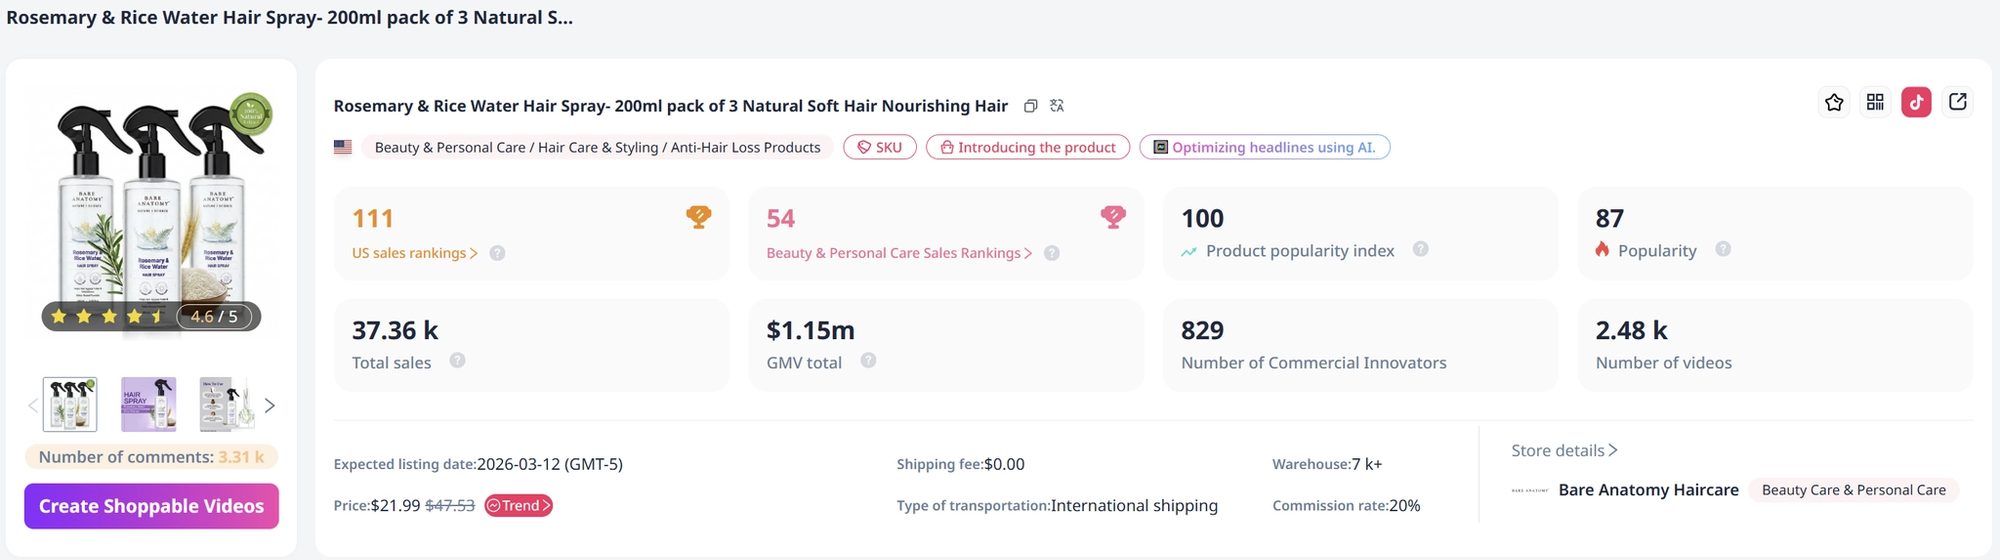Click help icon beside Product popularity index
Screen dimensions: 2000x560
pos(1420,249)
